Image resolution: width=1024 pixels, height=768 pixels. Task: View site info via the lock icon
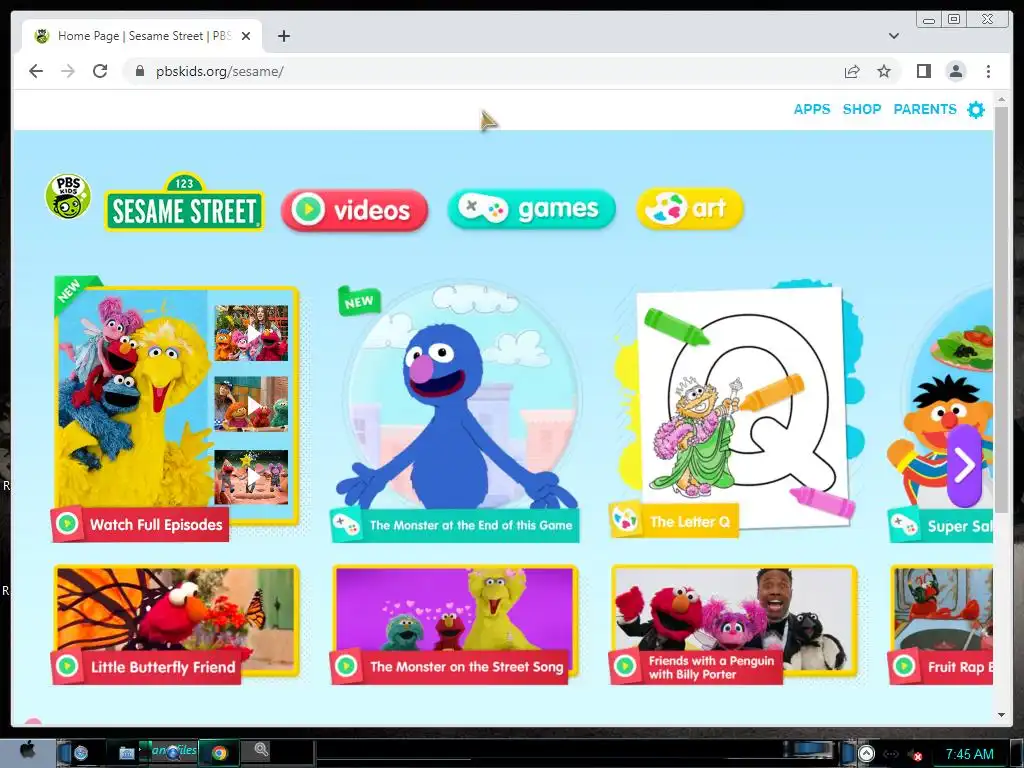click(x=139, y=71)
